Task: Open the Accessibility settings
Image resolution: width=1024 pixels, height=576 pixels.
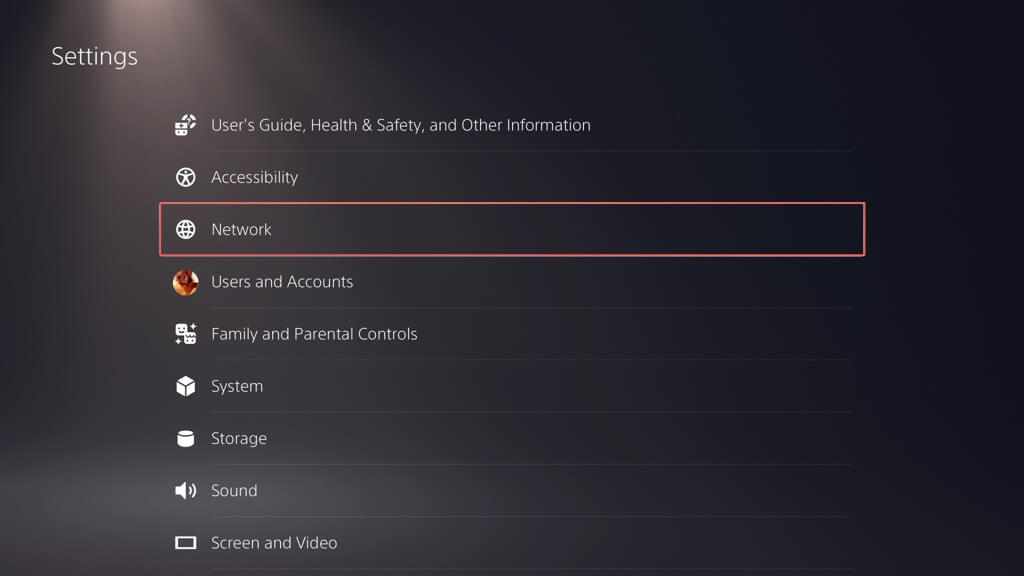Action: [254, 177]
